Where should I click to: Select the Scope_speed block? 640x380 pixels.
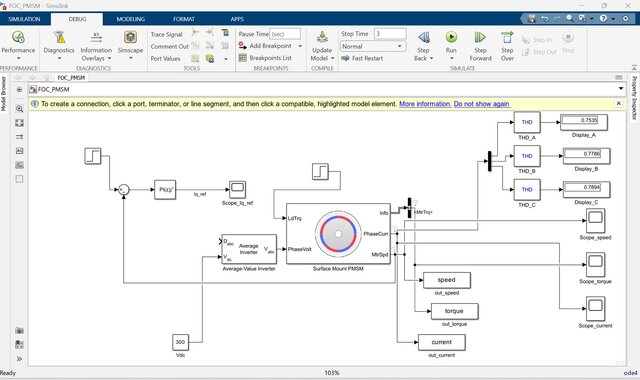(595, 221)
